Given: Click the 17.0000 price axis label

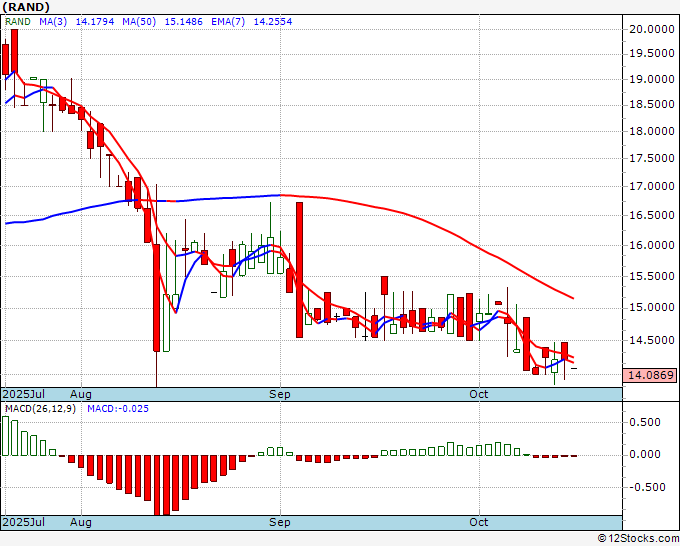Looking at the screenshot, I should [x=652, y=186].
